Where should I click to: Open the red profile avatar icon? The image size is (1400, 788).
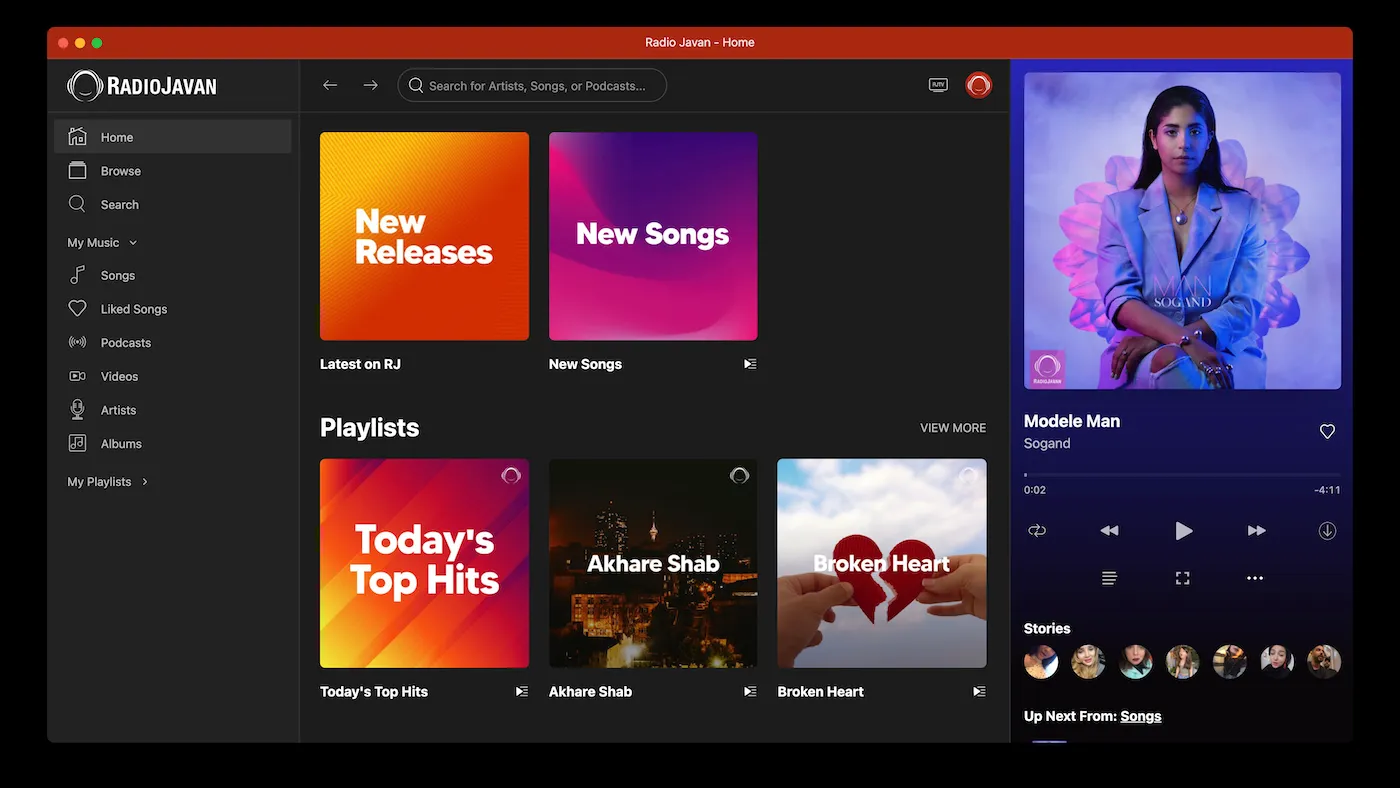coord(978,85)
